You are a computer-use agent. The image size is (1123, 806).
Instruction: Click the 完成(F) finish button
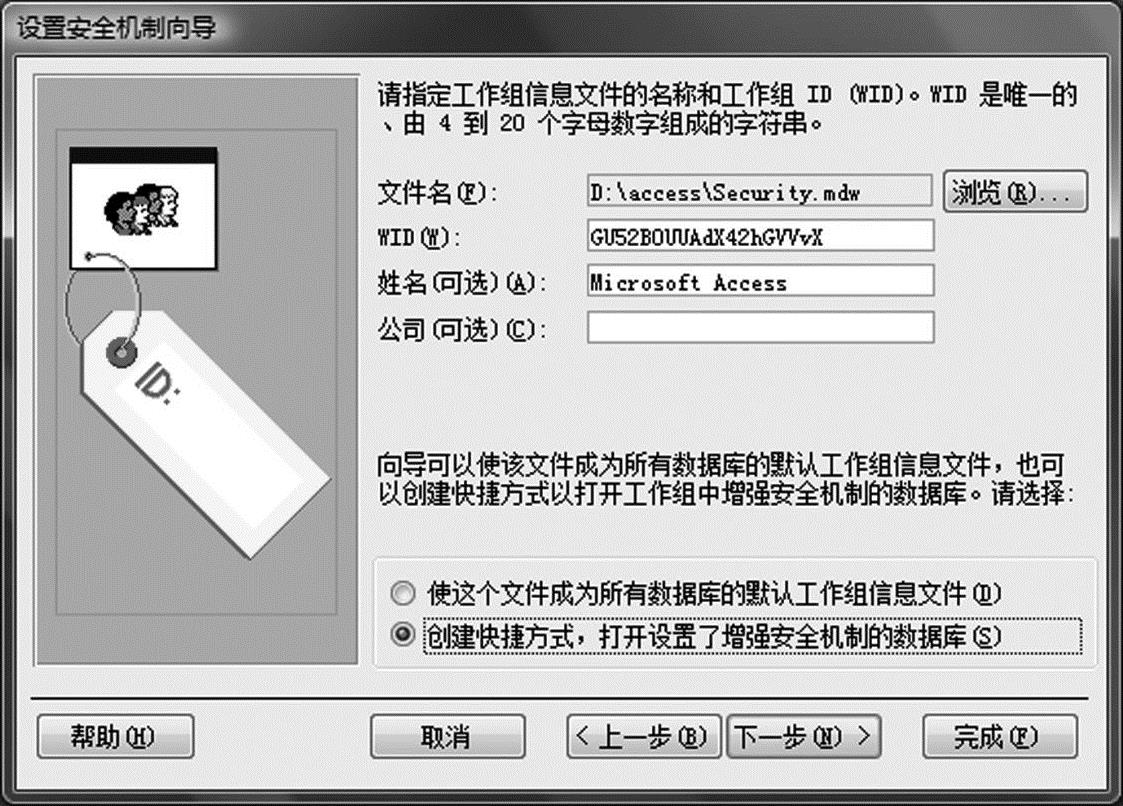pos(1000,737)
